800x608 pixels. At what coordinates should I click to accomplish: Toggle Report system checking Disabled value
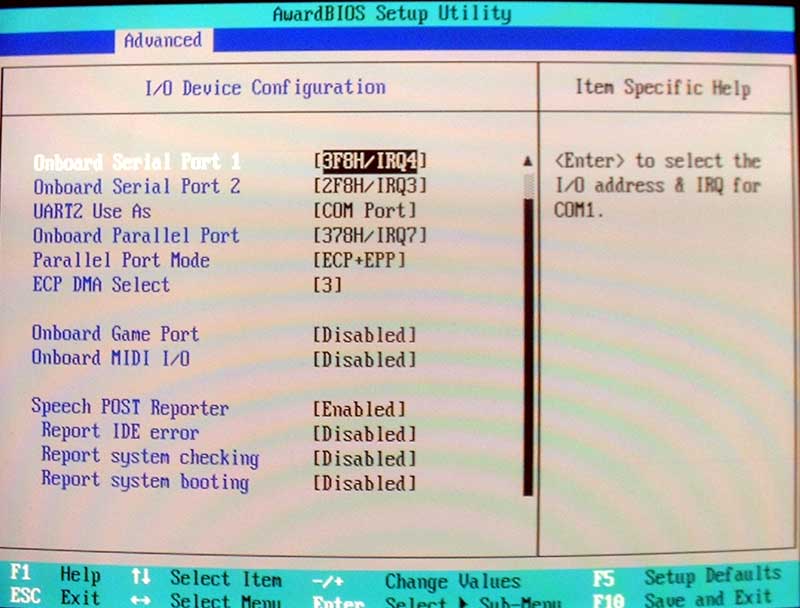(x=365, y=459)
